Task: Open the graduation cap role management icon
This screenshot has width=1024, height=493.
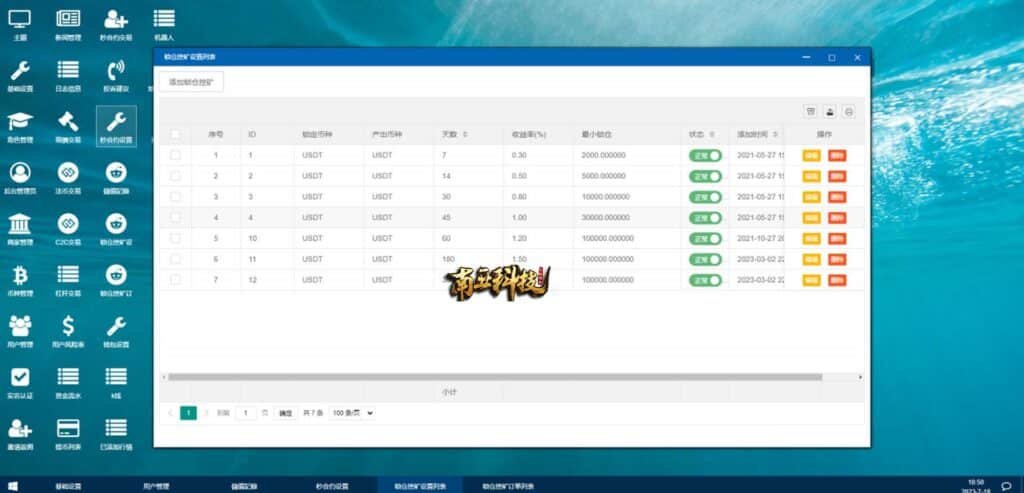Action: tap(20, 122)
